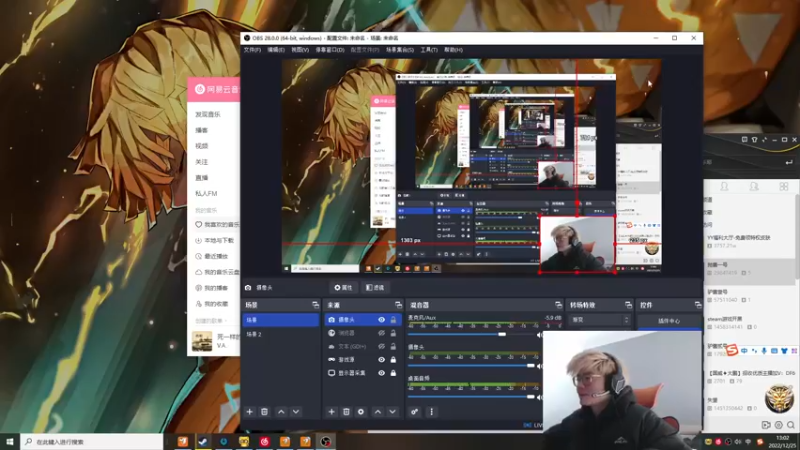800x450 pixels.
Task: Click the dock icon on 混音器 panel header
Action: tap(558, 305)
